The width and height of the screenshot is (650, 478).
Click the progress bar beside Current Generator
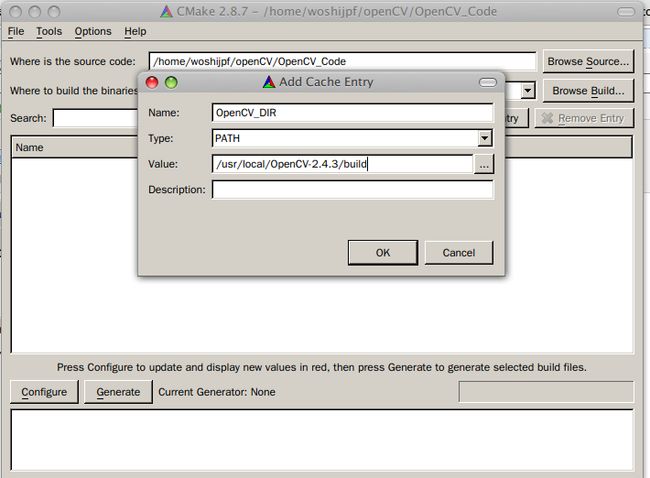546,392
